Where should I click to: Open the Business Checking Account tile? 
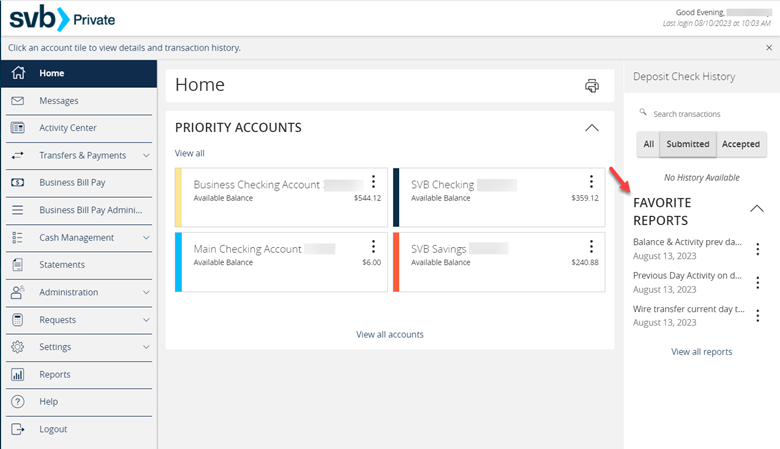pyautogui.click(x=281, y=197)
